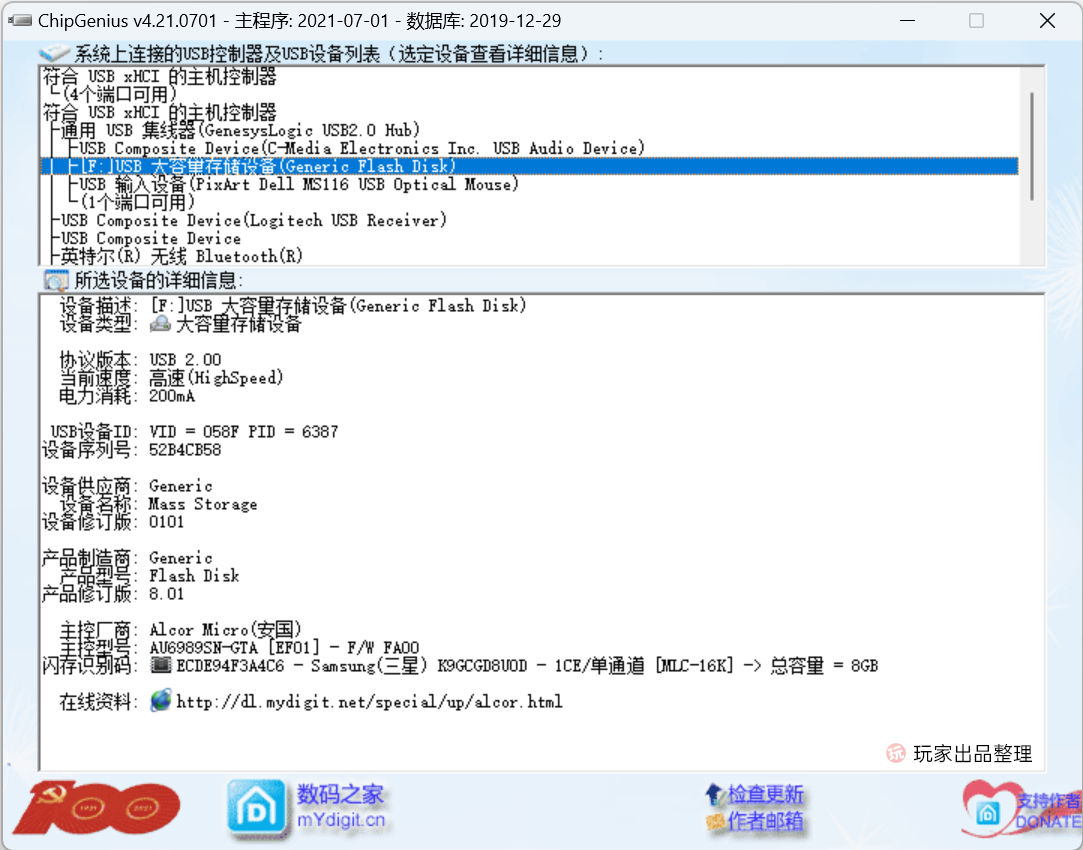The width and height of the screenshot is (1083, 850).
Task: Select the Generic Flash Disk storage entry
Action: 530,166
